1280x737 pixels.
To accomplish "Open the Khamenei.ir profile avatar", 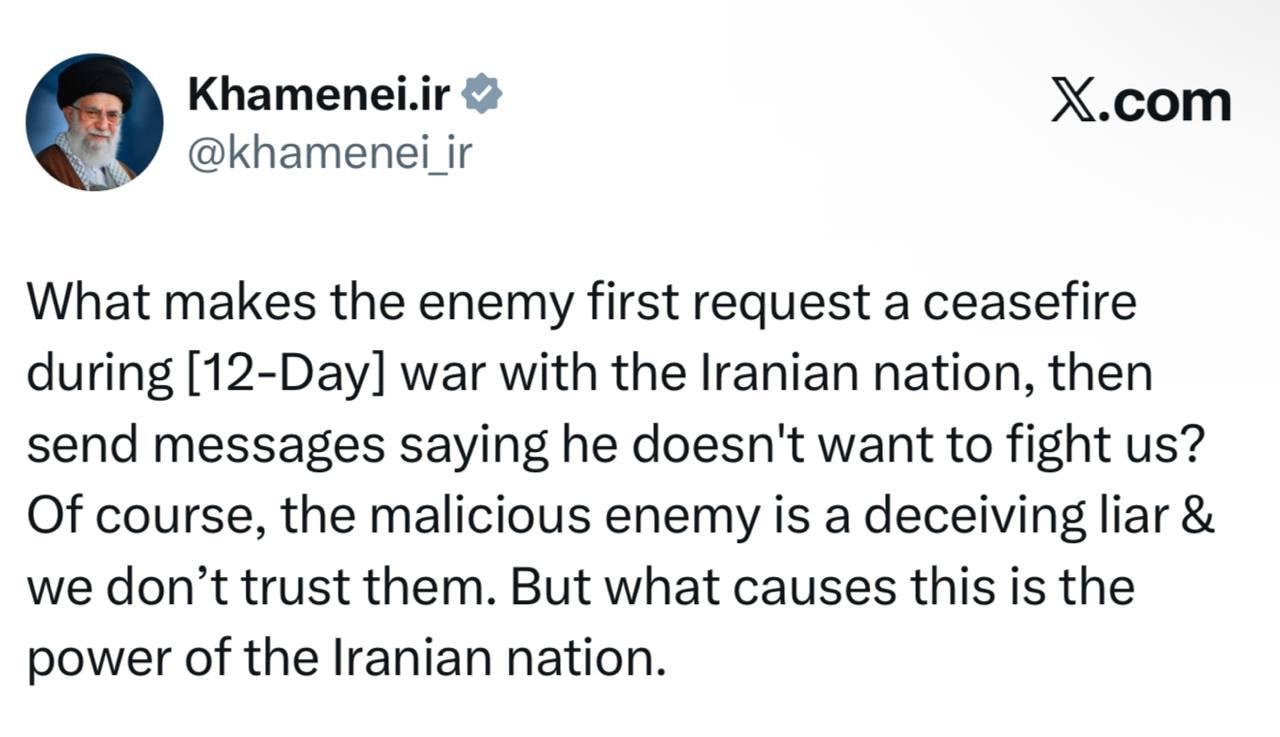I will (x=94, y=122).
